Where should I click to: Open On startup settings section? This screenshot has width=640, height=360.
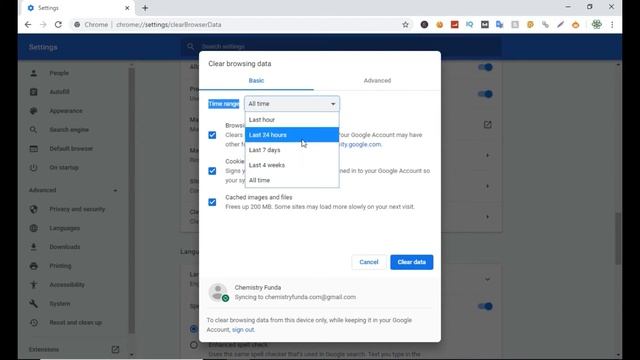pos(64,167)
